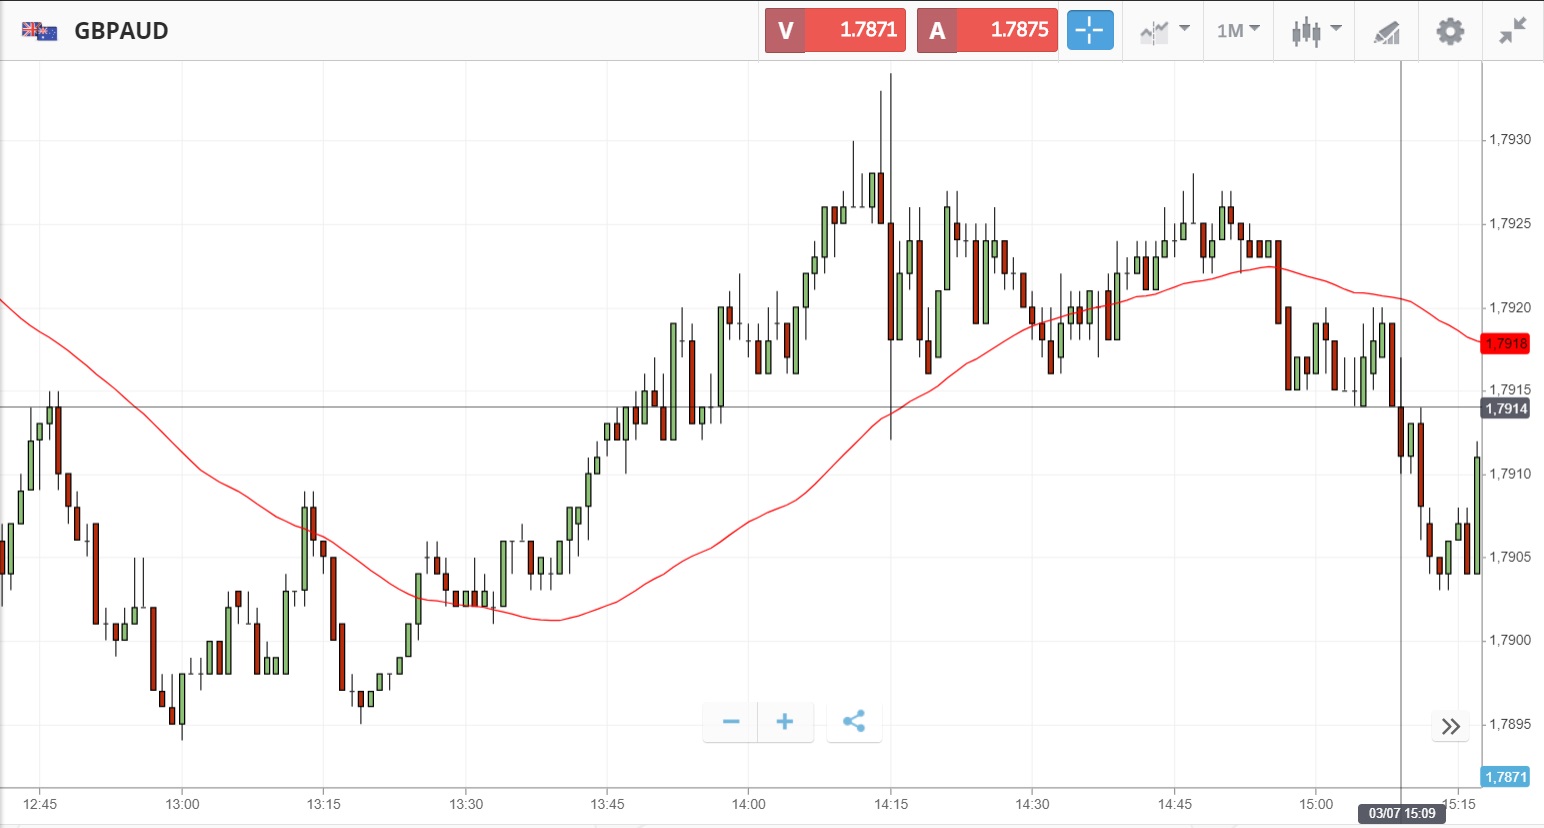Image resolution: width=1544 pixels, height=828 pixels.
Task: Click the grey 1,7914 crosshair price label
Action: tap(1506, 408)
